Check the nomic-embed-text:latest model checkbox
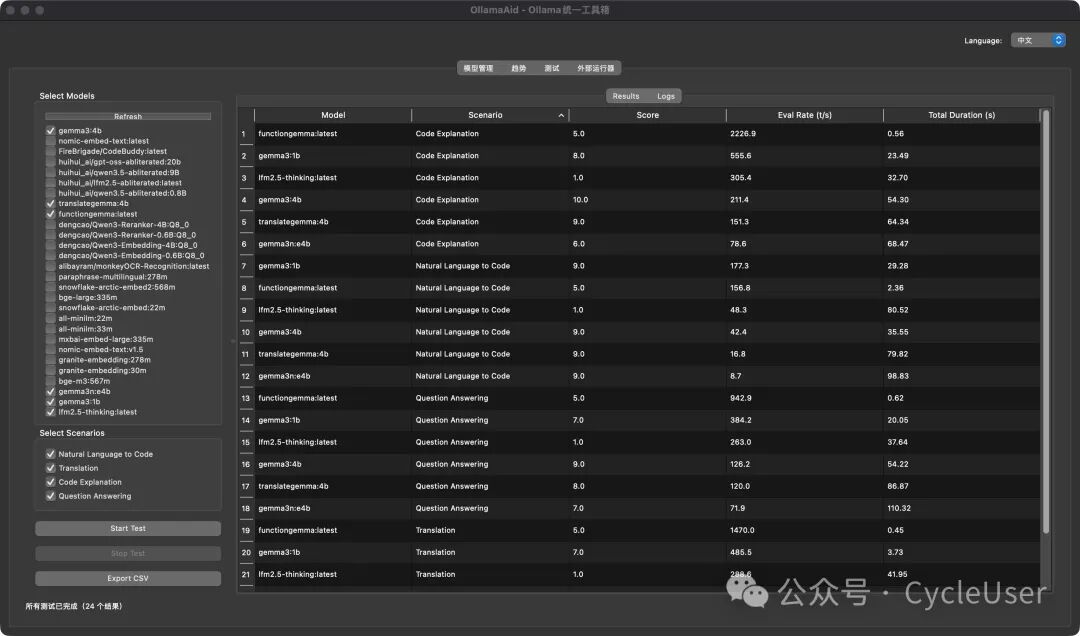 tap(50, 141)
